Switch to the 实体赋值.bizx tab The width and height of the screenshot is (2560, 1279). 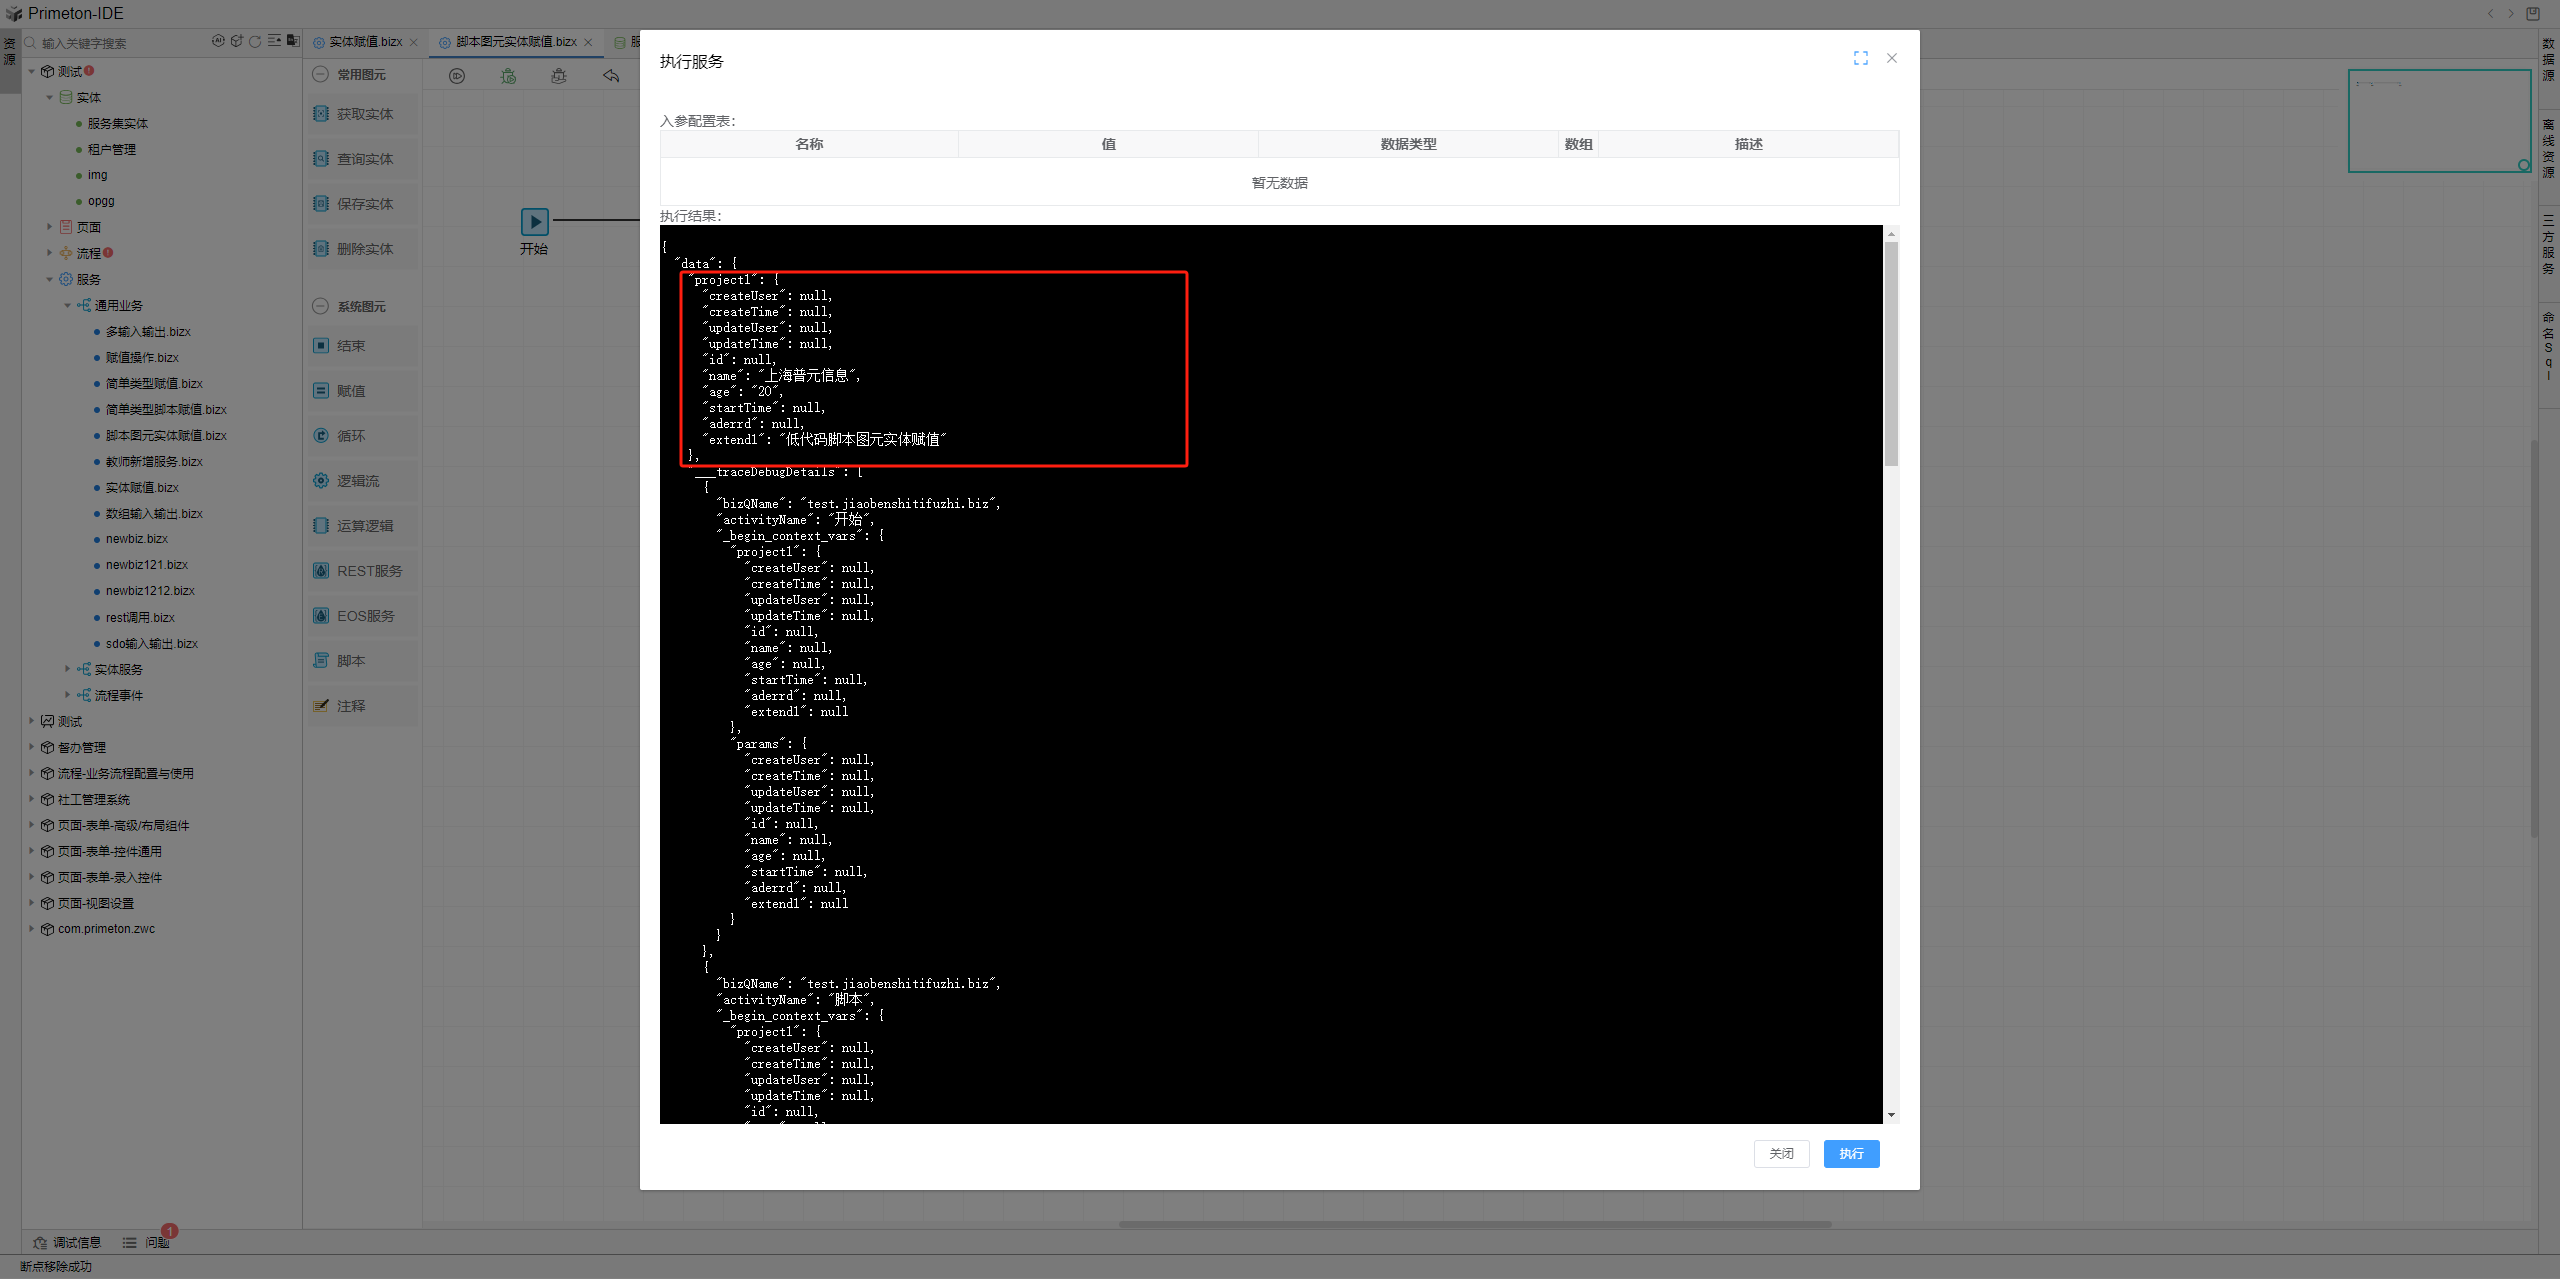[365, 42]
